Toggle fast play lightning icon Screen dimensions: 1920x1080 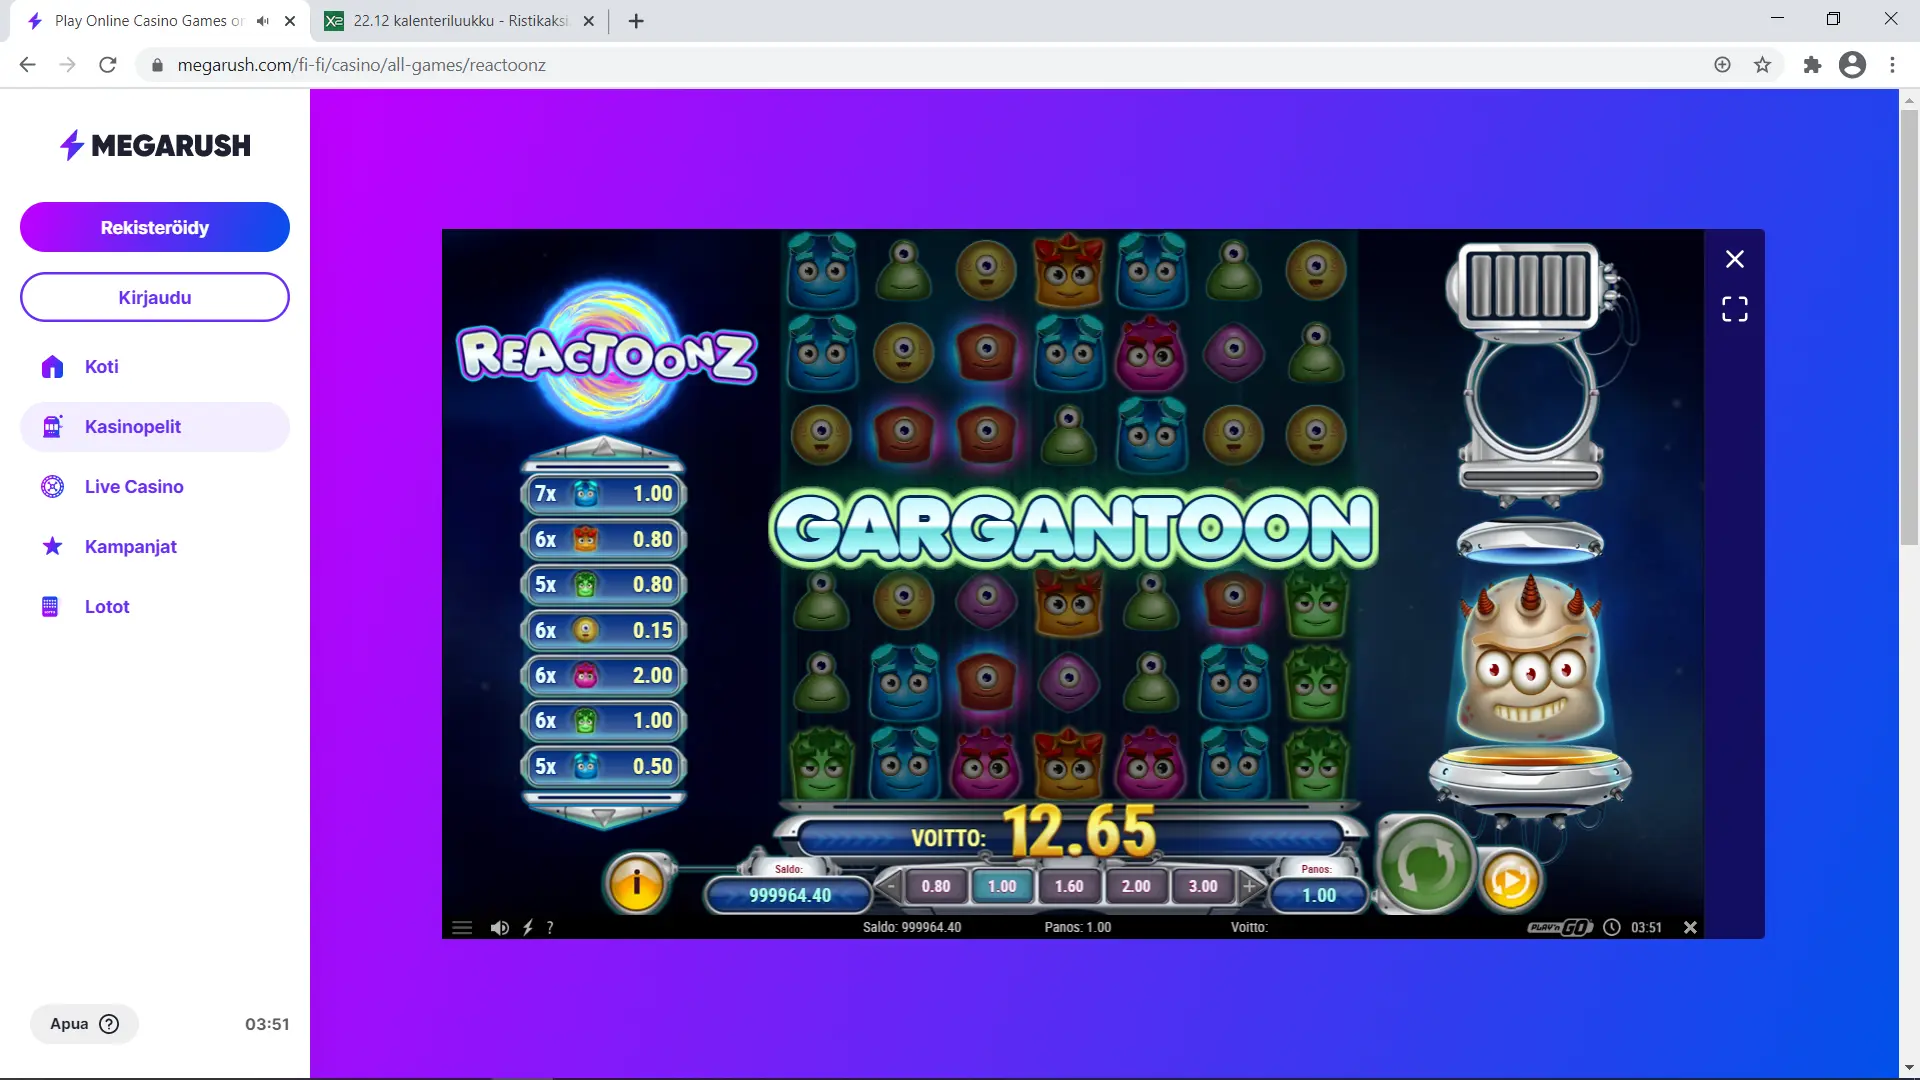point(528,928)
